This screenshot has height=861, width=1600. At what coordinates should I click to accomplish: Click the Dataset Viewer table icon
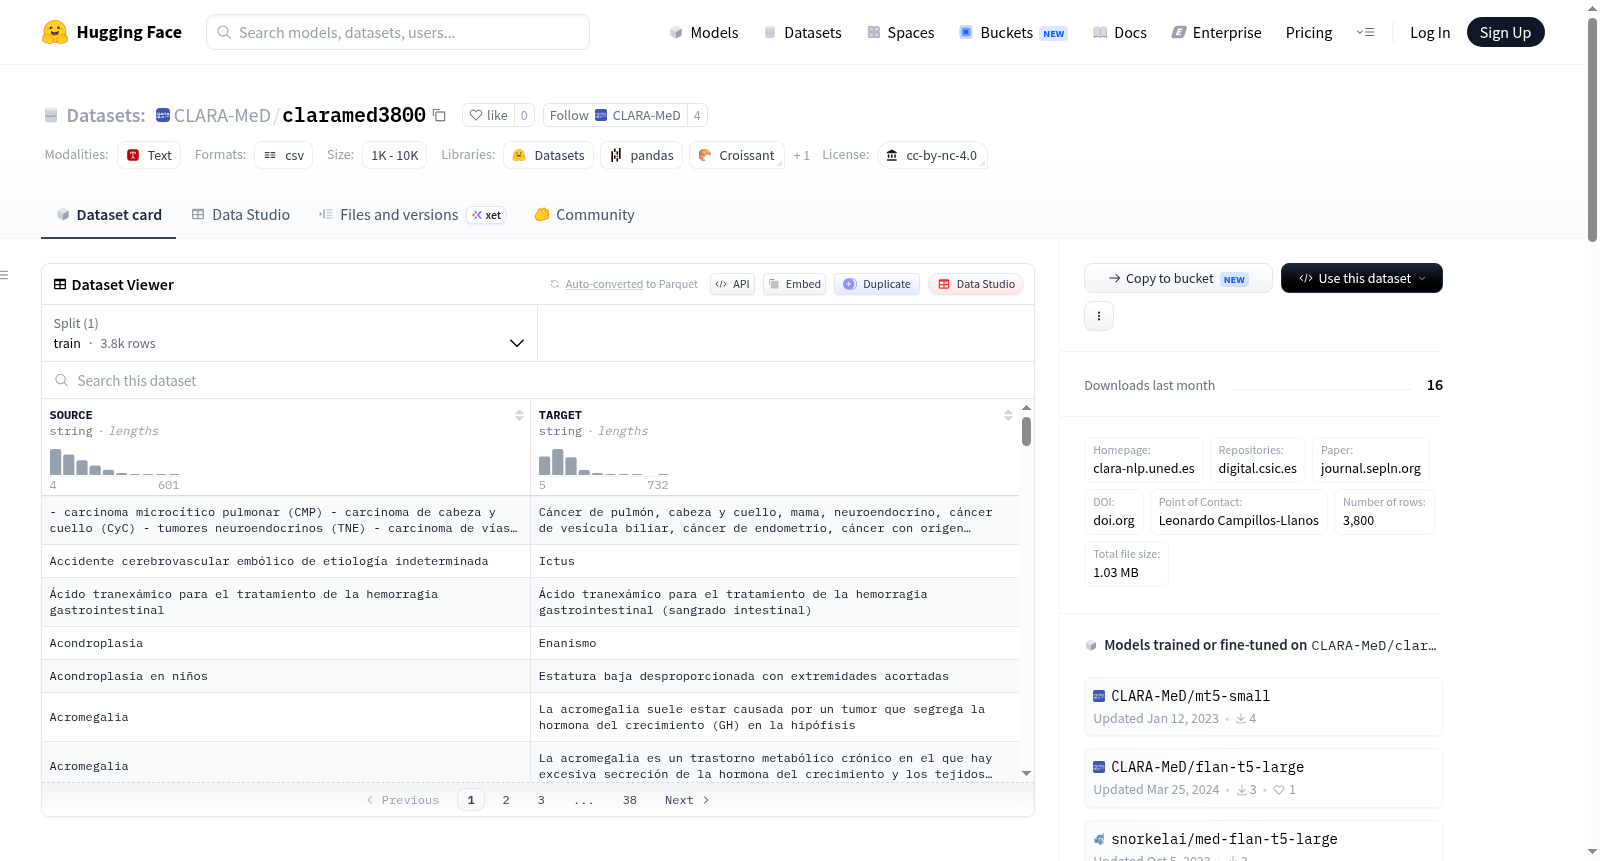click(60, 284)
